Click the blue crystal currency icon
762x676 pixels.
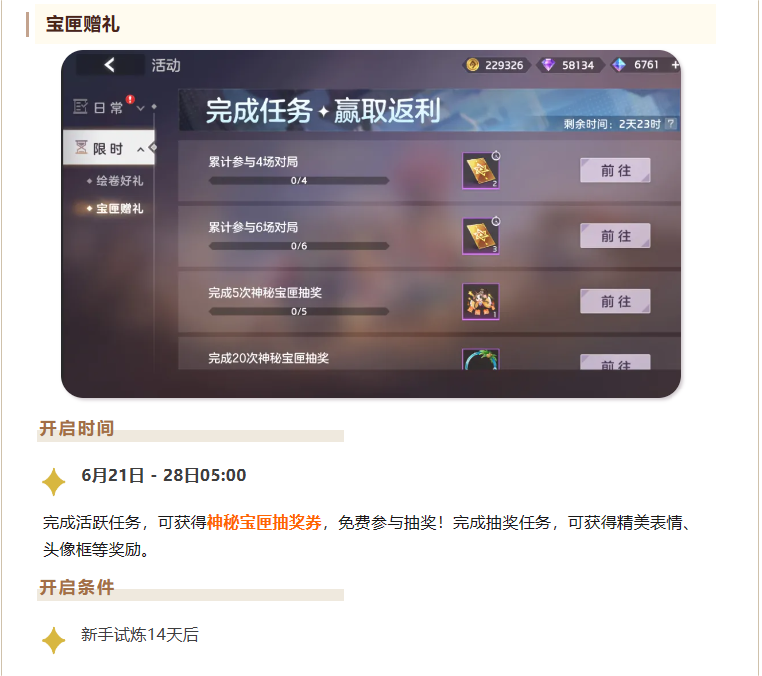click(619, 65)
